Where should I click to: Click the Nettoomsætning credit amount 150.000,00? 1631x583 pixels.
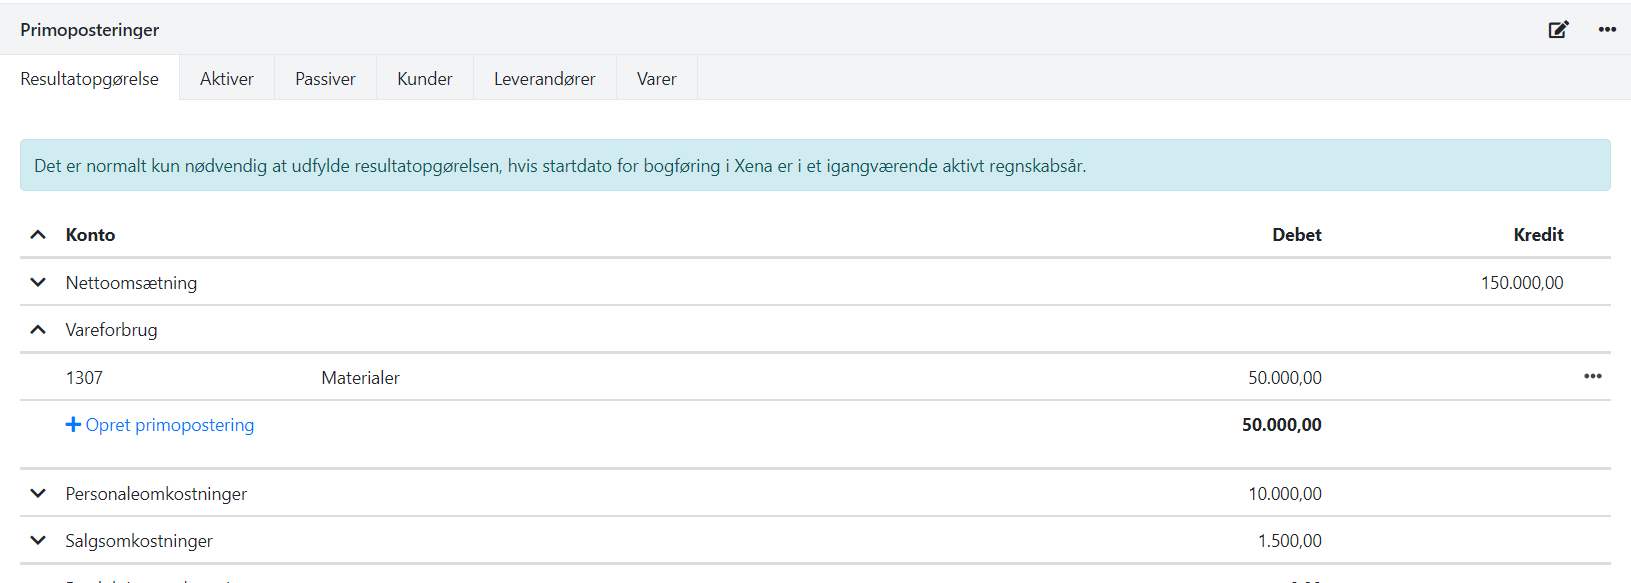click(x=1521, y=283)
